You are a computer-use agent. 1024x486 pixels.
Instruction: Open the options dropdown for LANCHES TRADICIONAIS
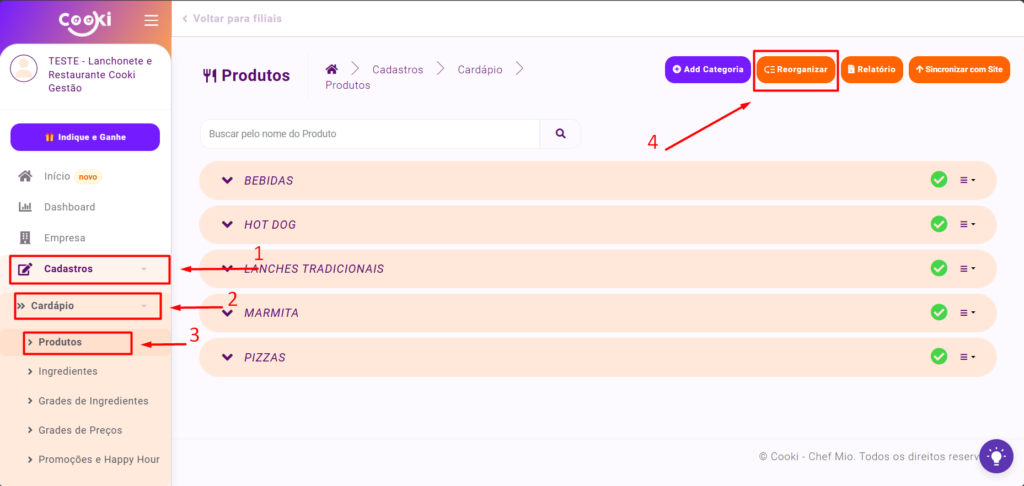click(x=967, y=269)
